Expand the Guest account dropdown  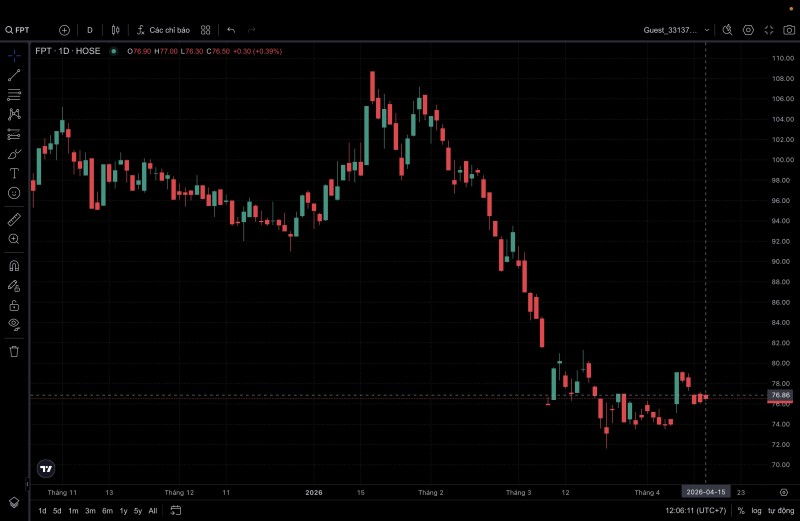click(x=677, y=30)
